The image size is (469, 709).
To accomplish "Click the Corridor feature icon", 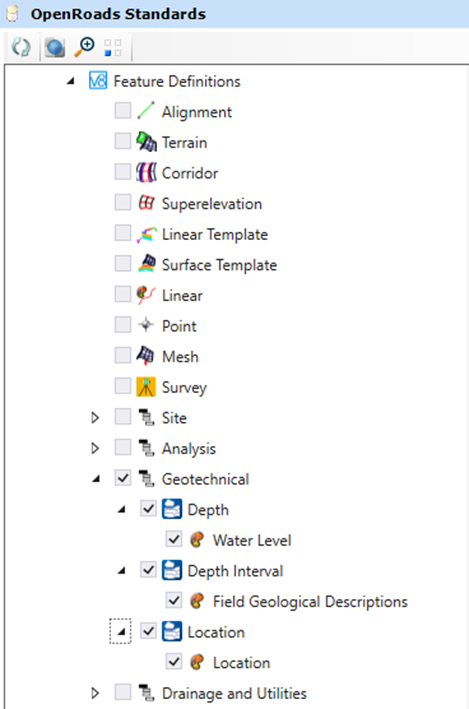I will (147, 172).
